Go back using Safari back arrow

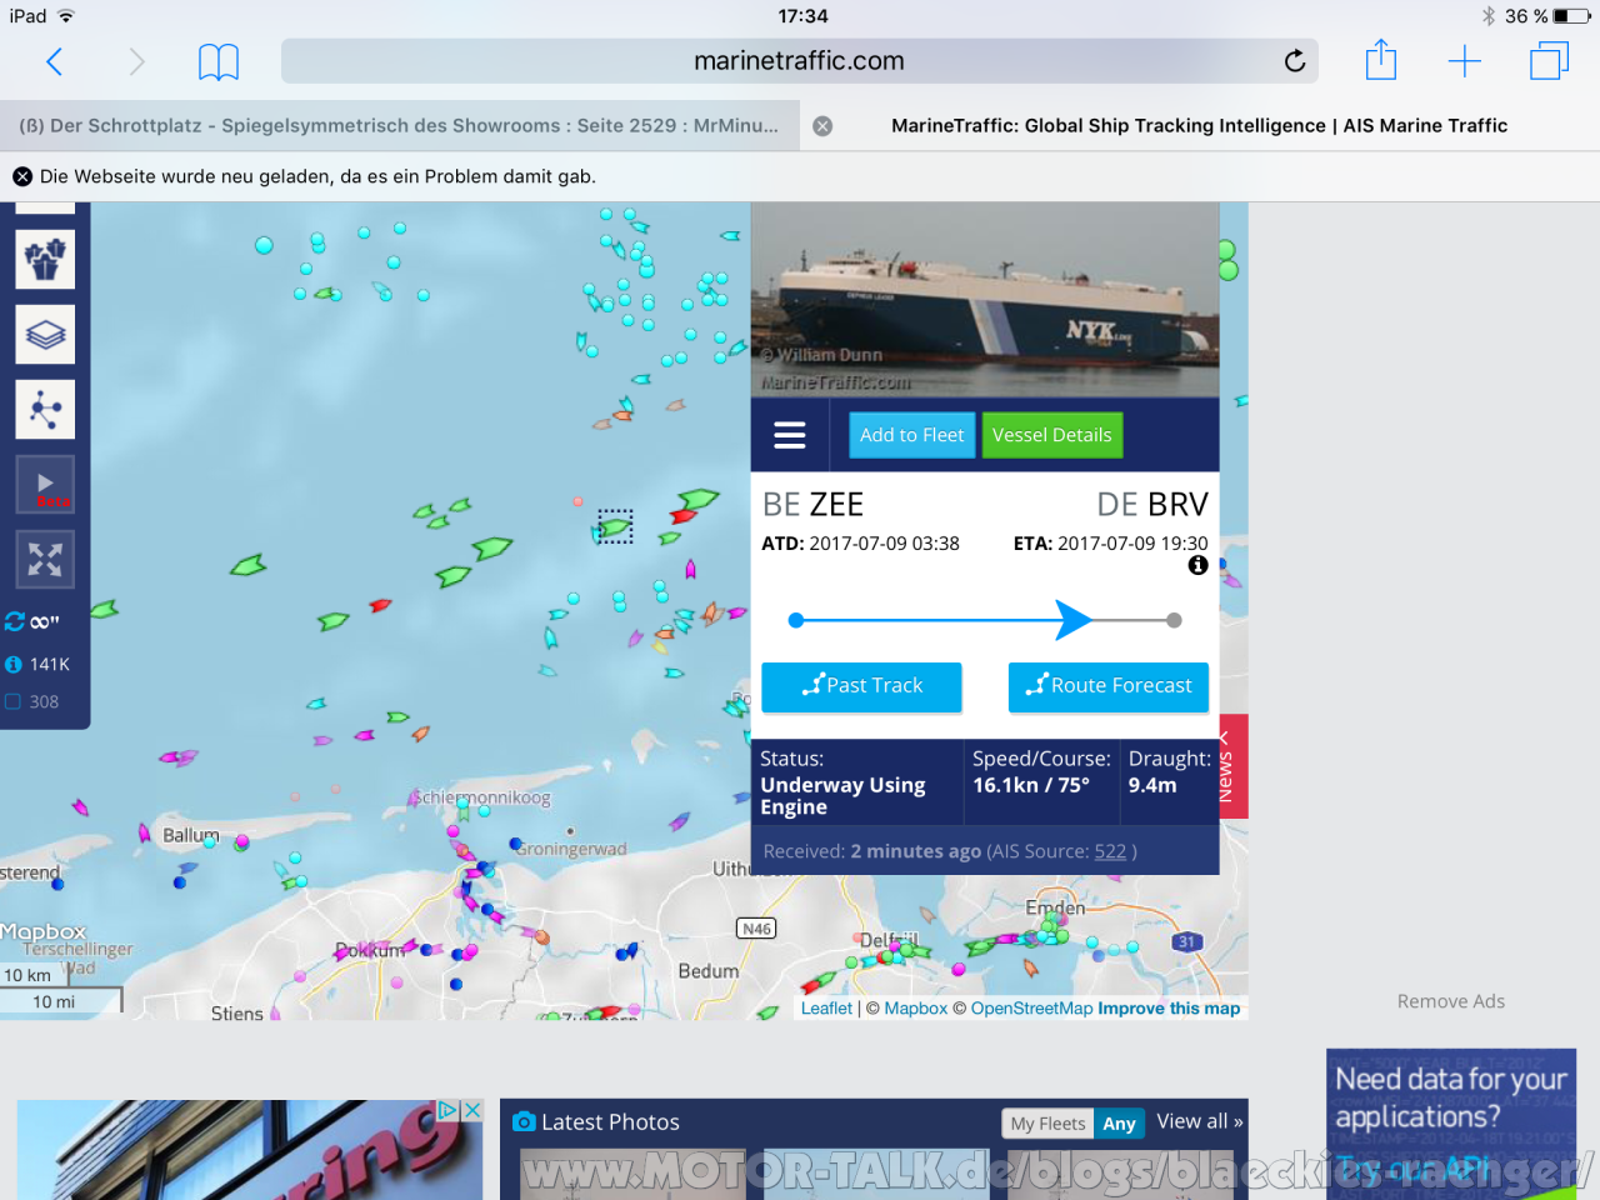click(55, 62)
